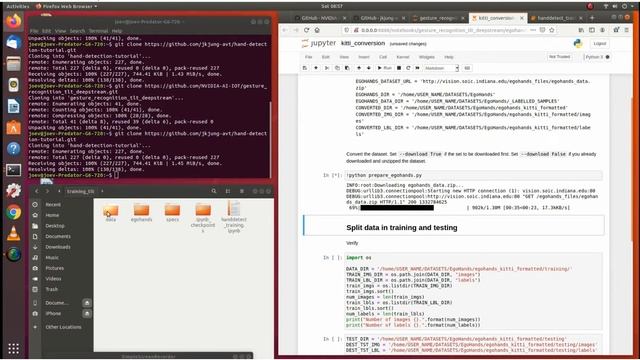Launch Google Chrome from dock
Screen dimensions: 640x360
point(13,213)
